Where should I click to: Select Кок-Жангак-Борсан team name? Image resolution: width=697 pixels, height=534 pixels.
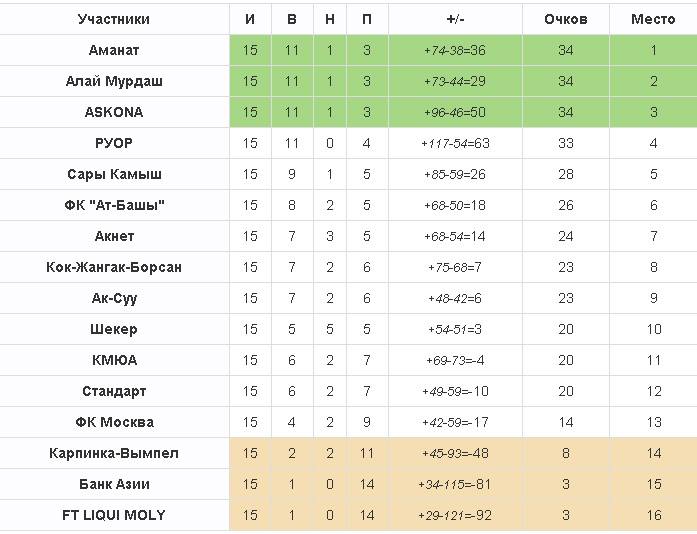coord(114,267)
